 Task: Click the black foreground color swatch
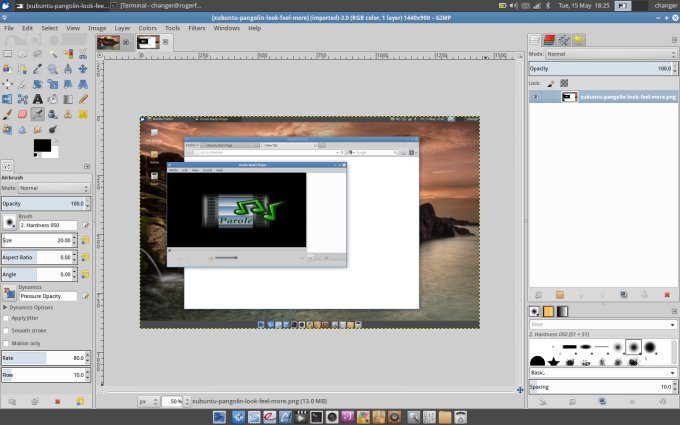40,146
